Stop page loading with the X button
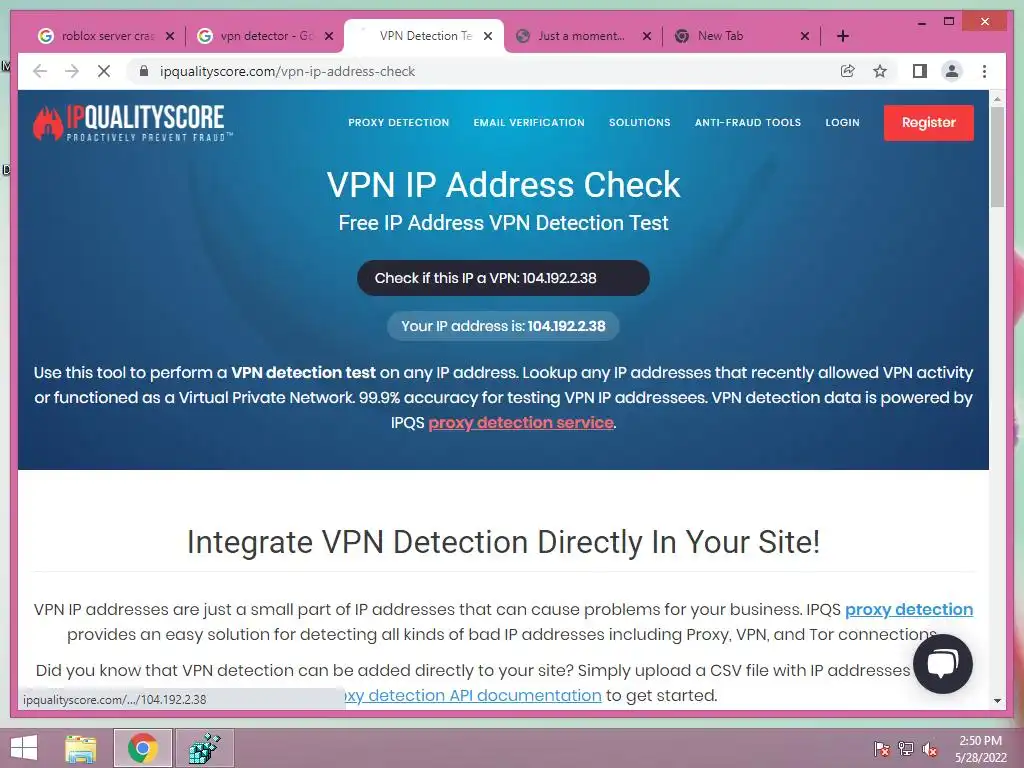The image size is (1024, 768). pyautogui.click(x=104, y=71)
